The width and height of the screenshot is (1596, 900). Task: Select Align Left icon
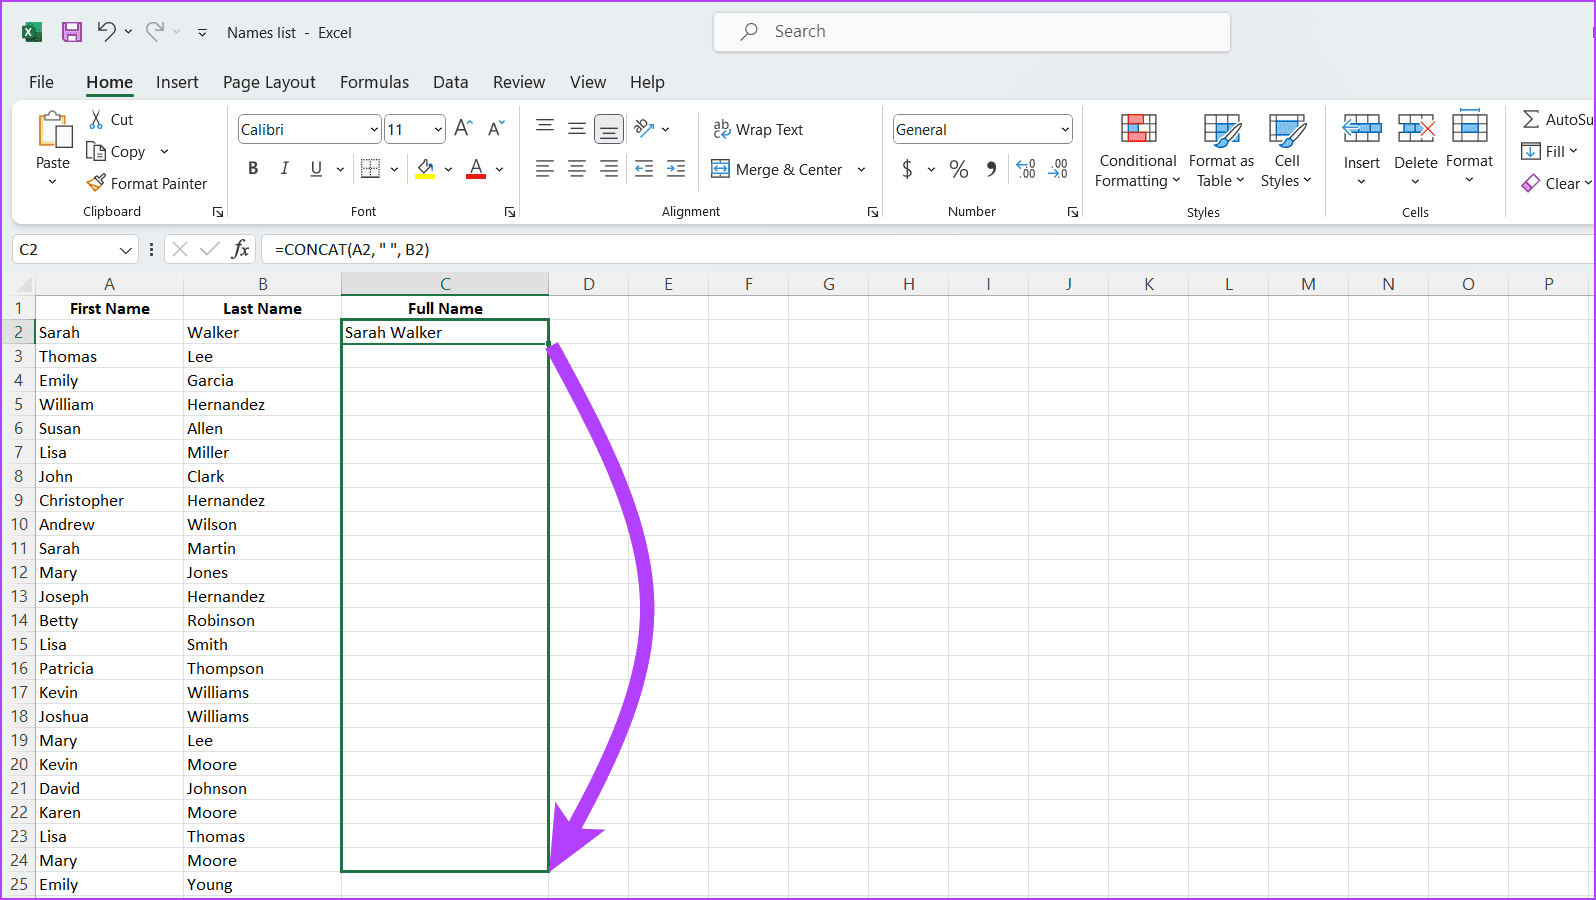(545, 169)
